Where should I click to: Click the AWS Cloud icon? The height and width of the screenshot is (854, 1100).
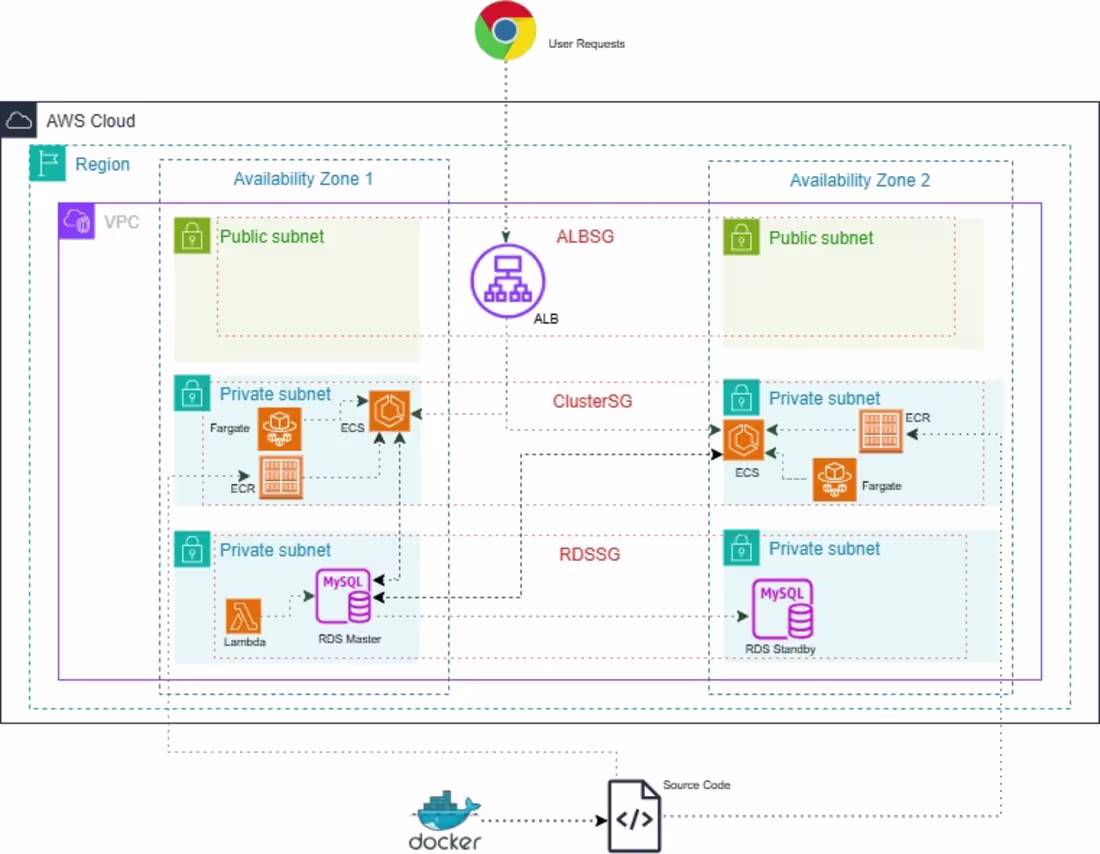tap(19, 120)
